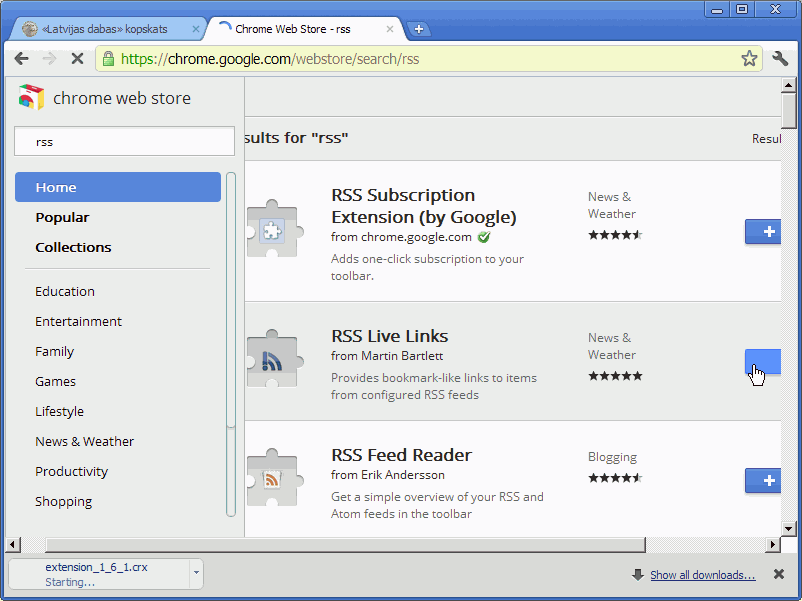Click the verified checkmark next to chrome.google.com
The height and width of the screenshot is (601, 802).
point(483,237)
